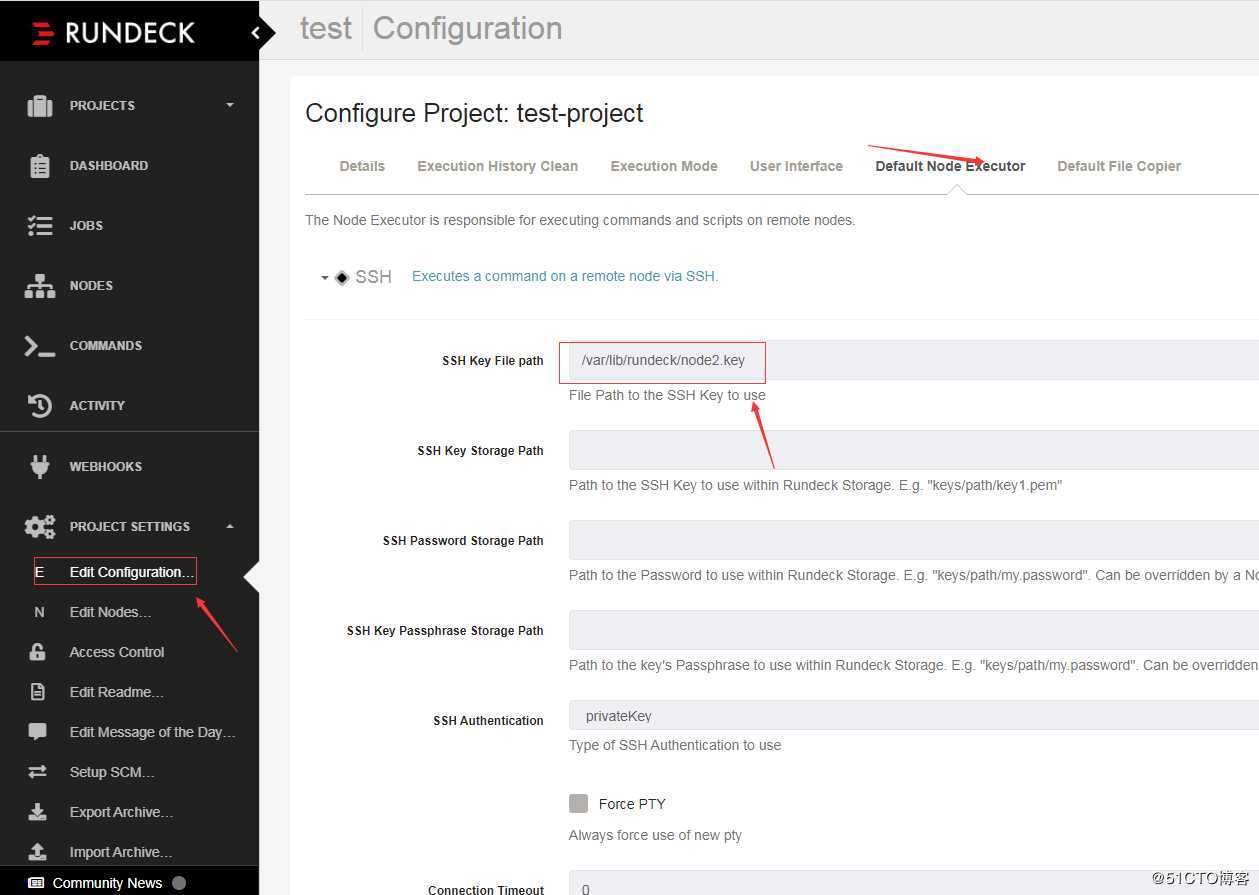Click the Community News newspaper icon
The width and height of the screenshot is (1259, 895).
36,883
